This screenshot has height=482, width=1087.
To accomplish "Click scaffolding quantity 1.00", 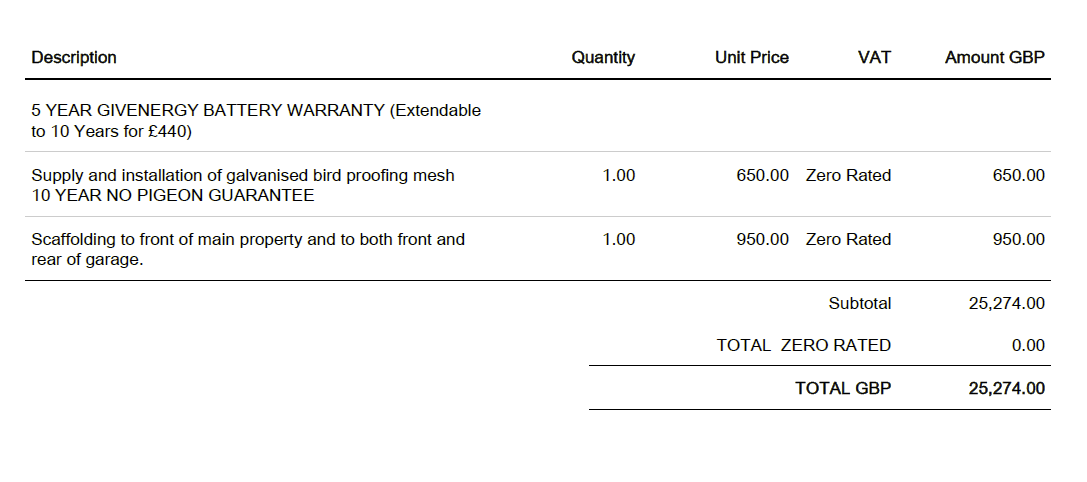I will pyautogui.click(x=618, y=240).
